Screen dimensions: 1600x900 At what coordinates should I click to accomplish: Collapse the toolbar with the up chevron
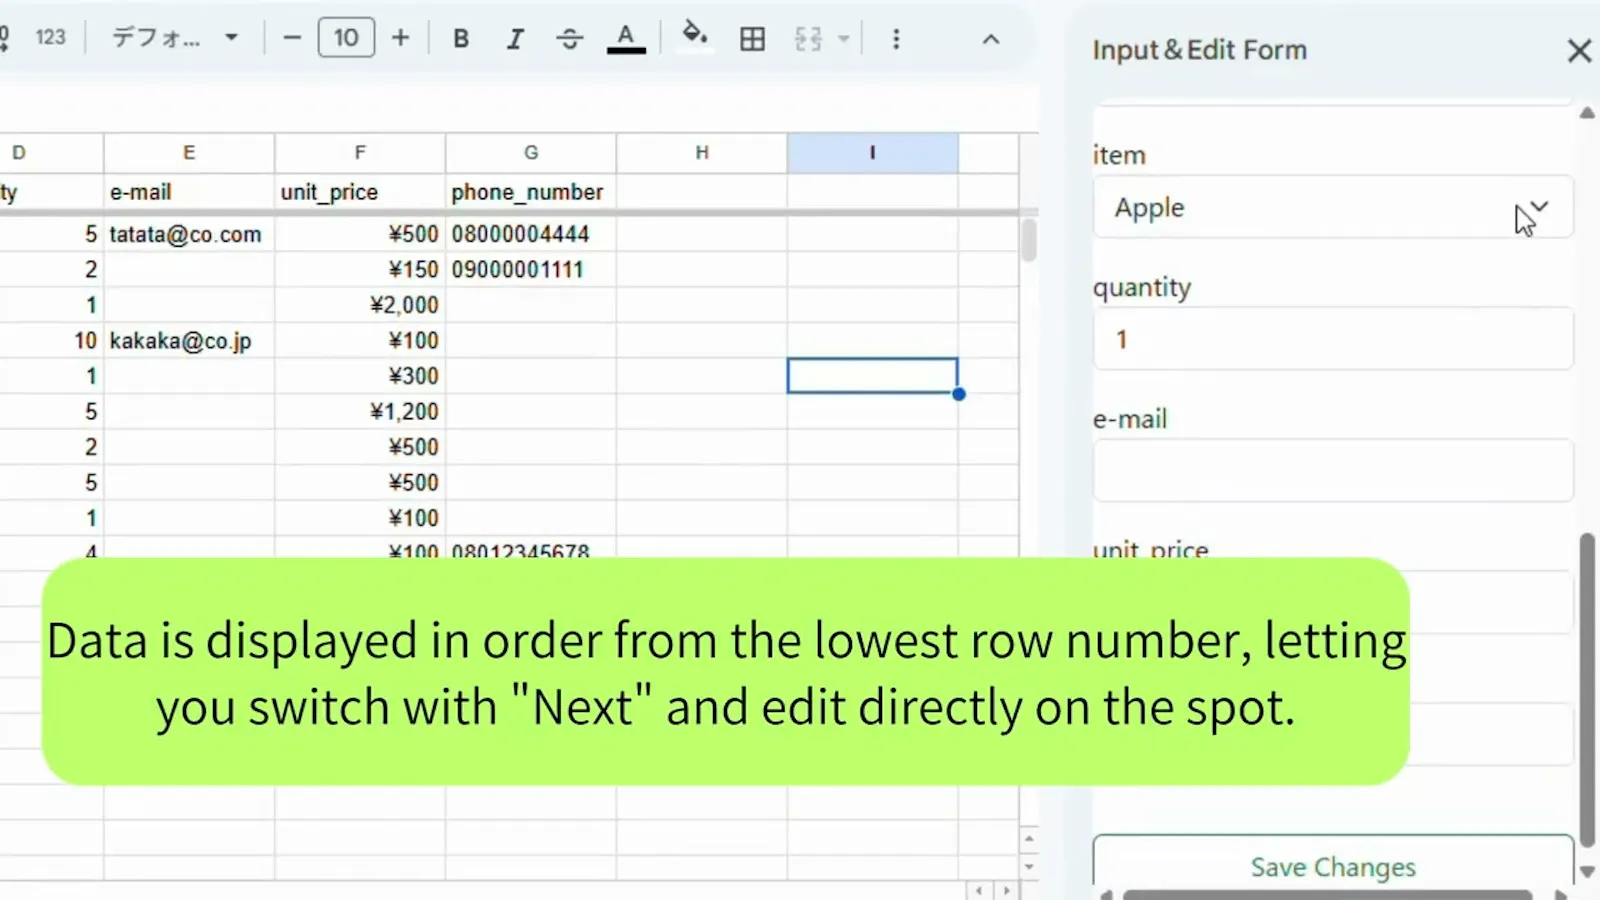click(x=991, y=39)
